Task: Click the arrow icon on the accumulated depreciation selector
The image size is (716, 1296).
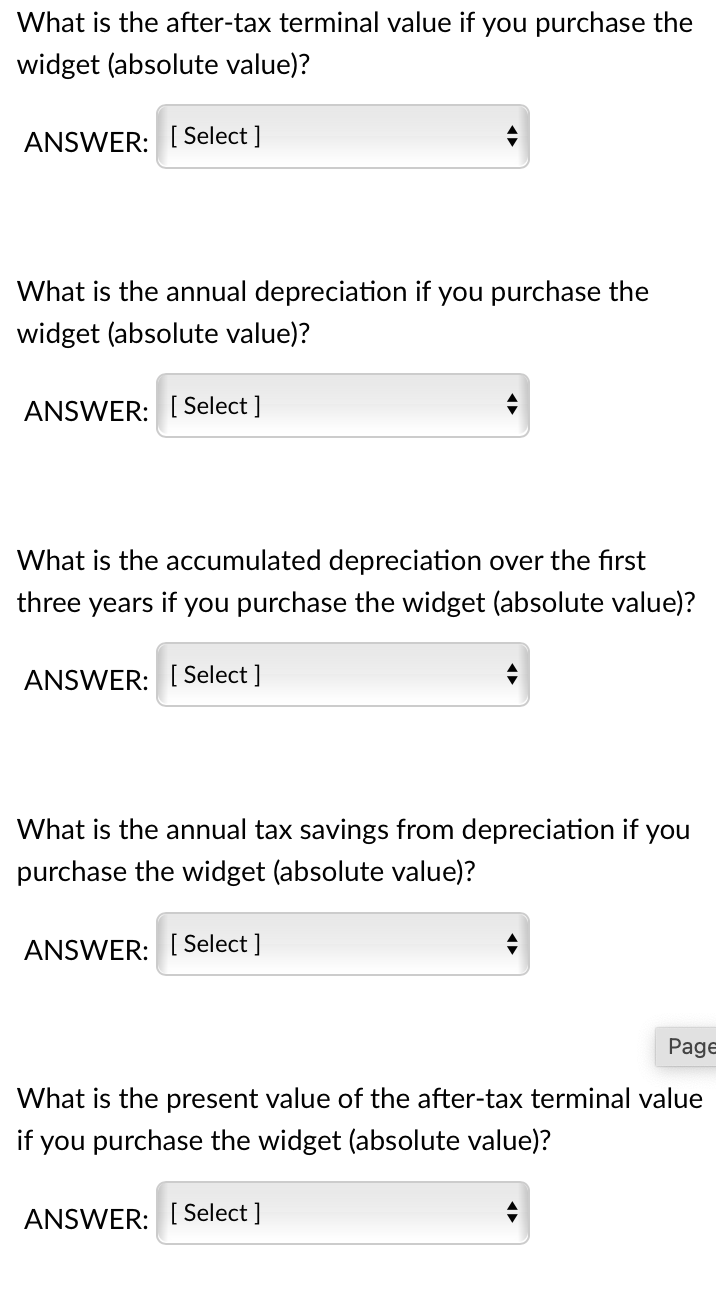Action: coord(511,674)
